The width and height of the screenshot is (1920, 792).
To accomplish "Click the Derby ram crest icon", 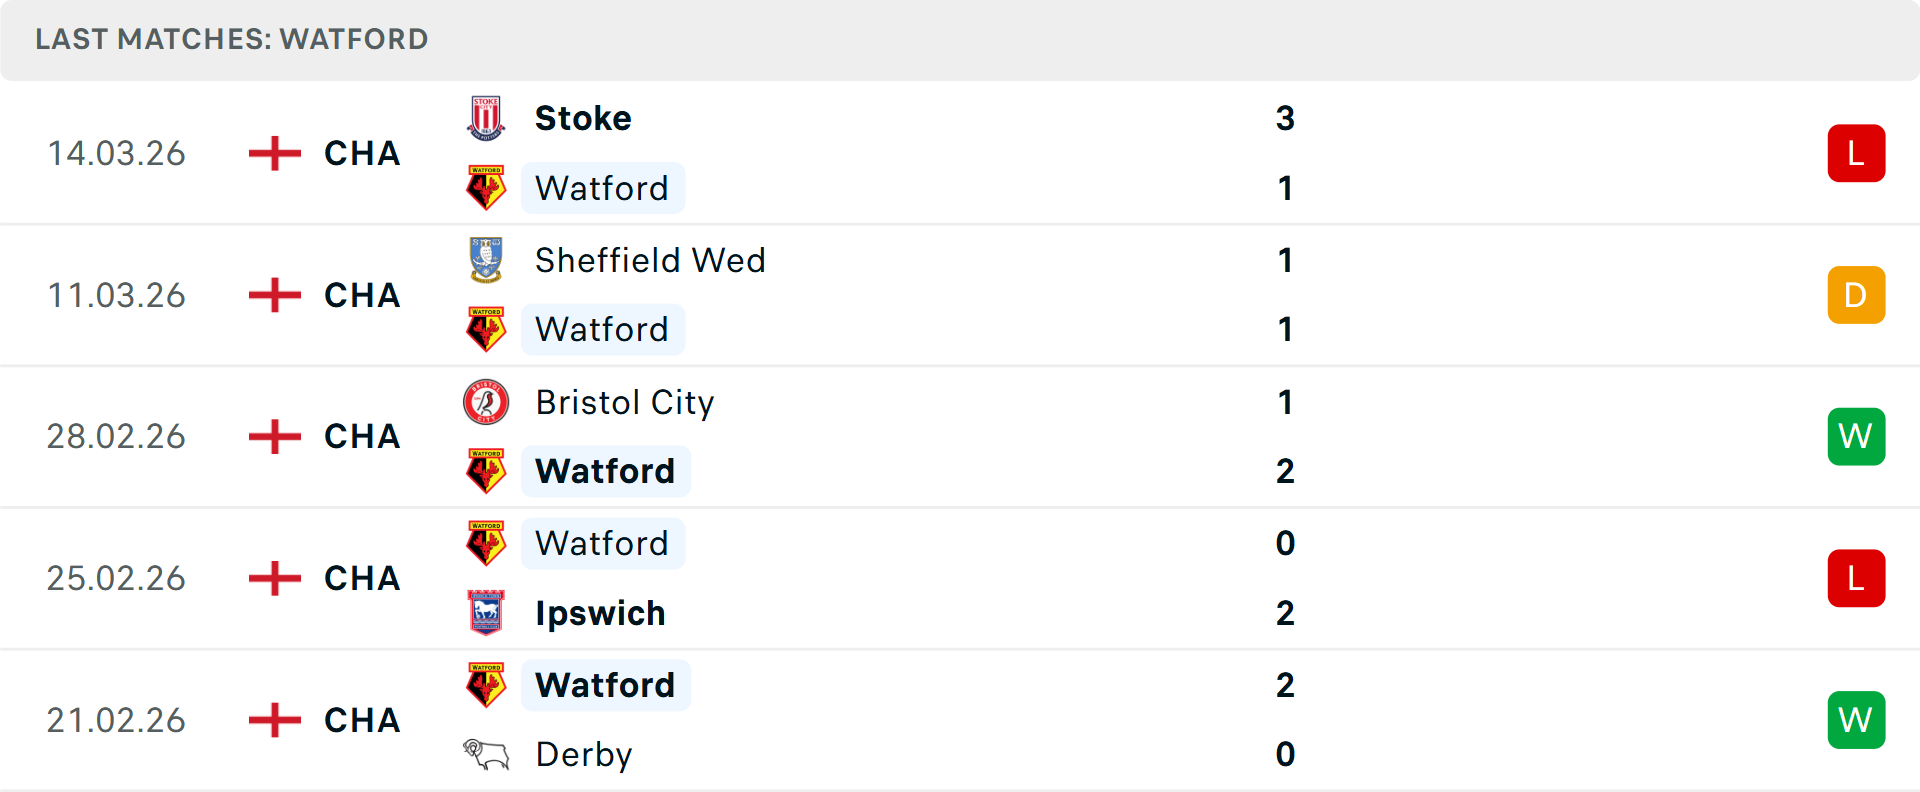I will (x=486, y=755).
